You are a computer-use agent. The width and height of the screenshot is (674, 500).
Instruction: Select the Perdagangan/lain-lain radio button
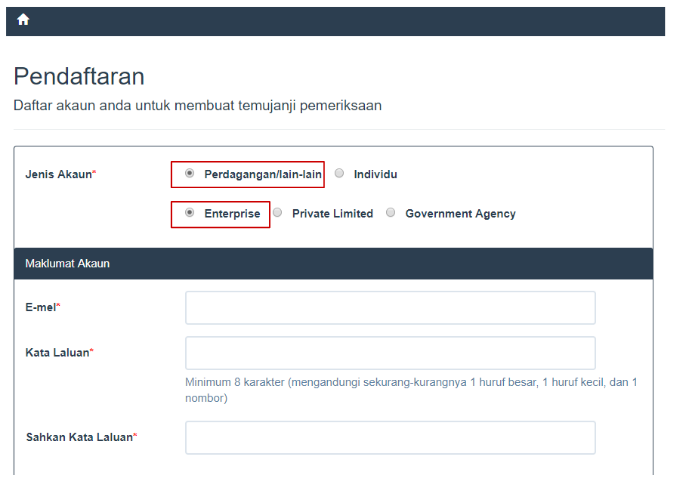(190, 173)
